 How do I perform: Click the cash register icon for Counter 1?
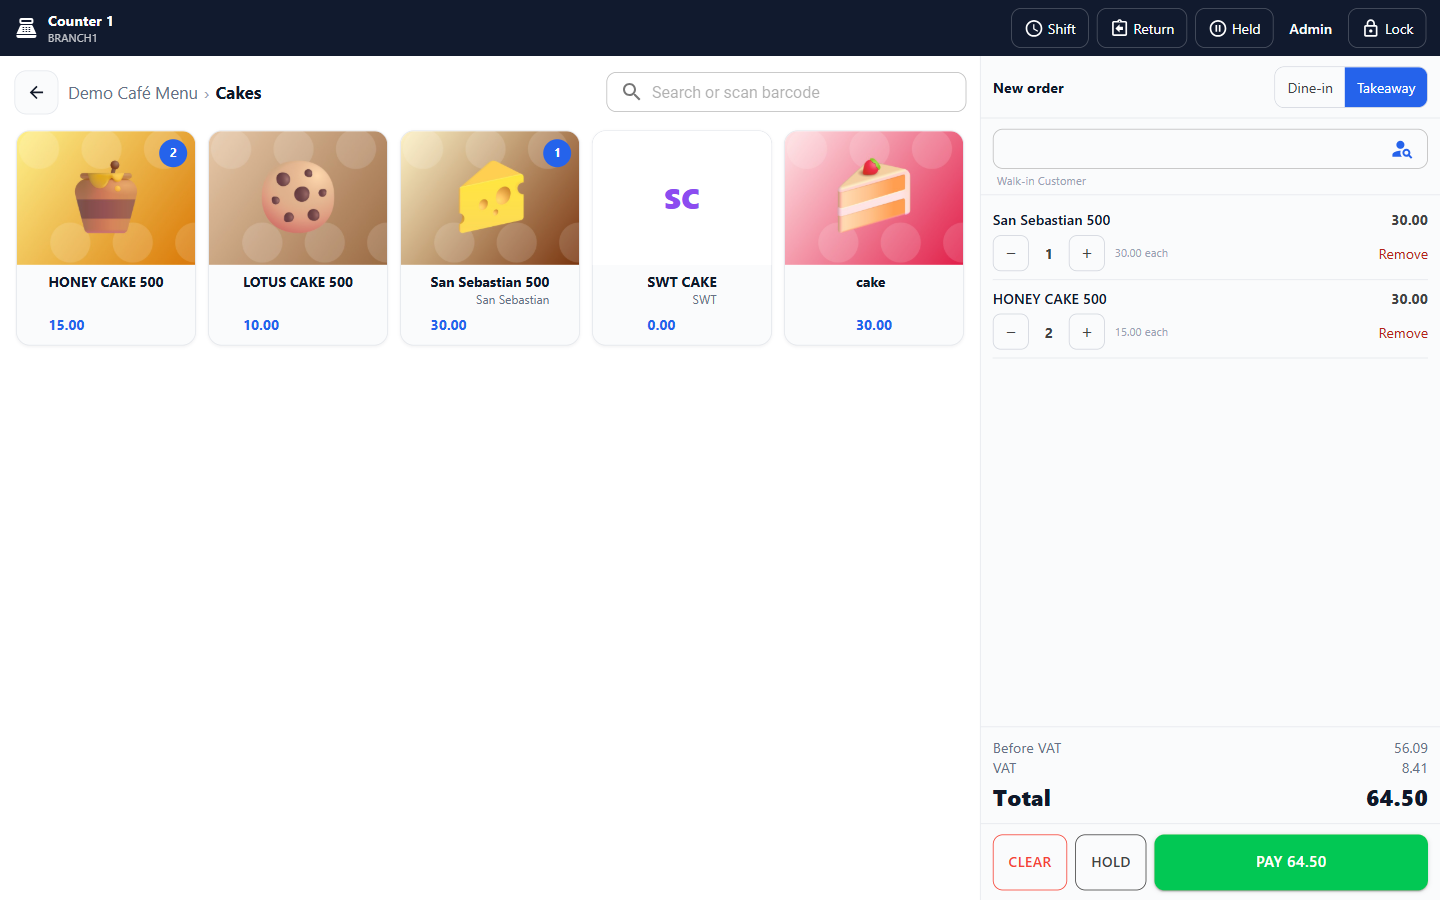[x=27, y=29]
